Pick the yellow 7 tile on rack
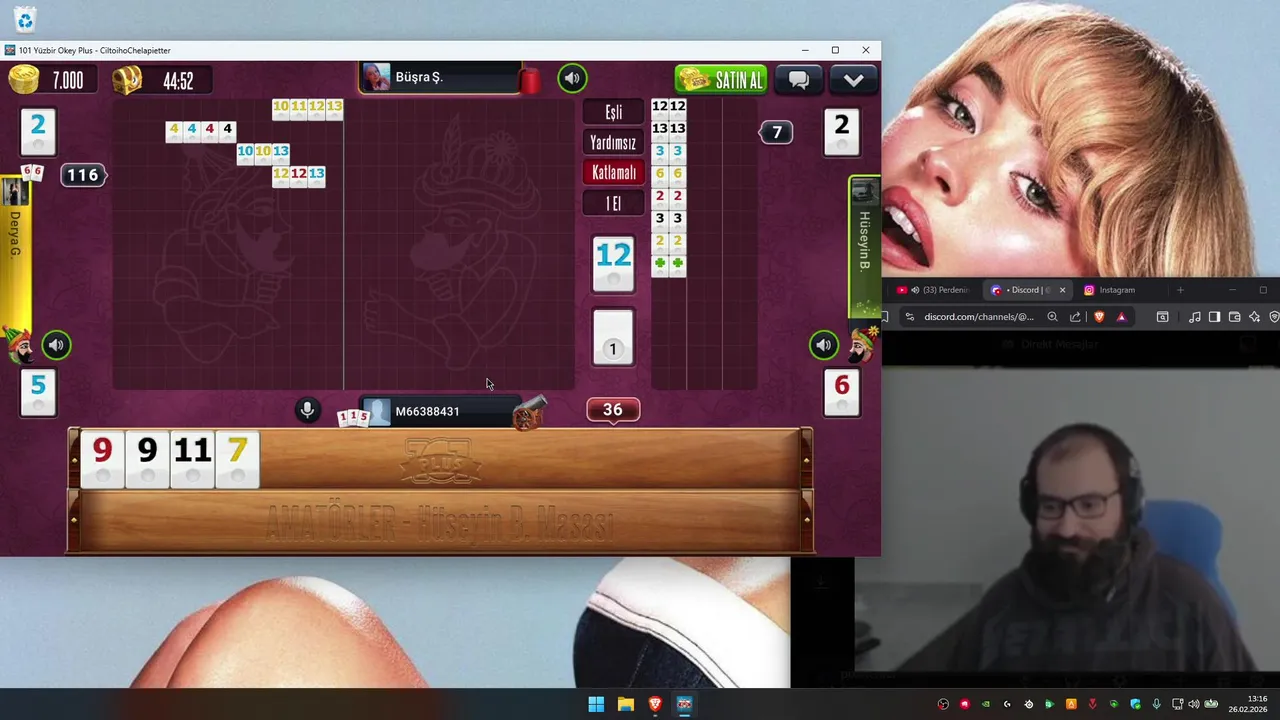 [x=237, y=460]
